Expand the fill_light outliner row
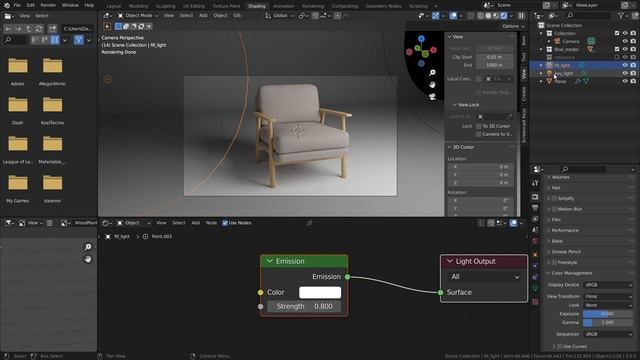The height and width of the screenshot is (360, 640). (541, 65)
